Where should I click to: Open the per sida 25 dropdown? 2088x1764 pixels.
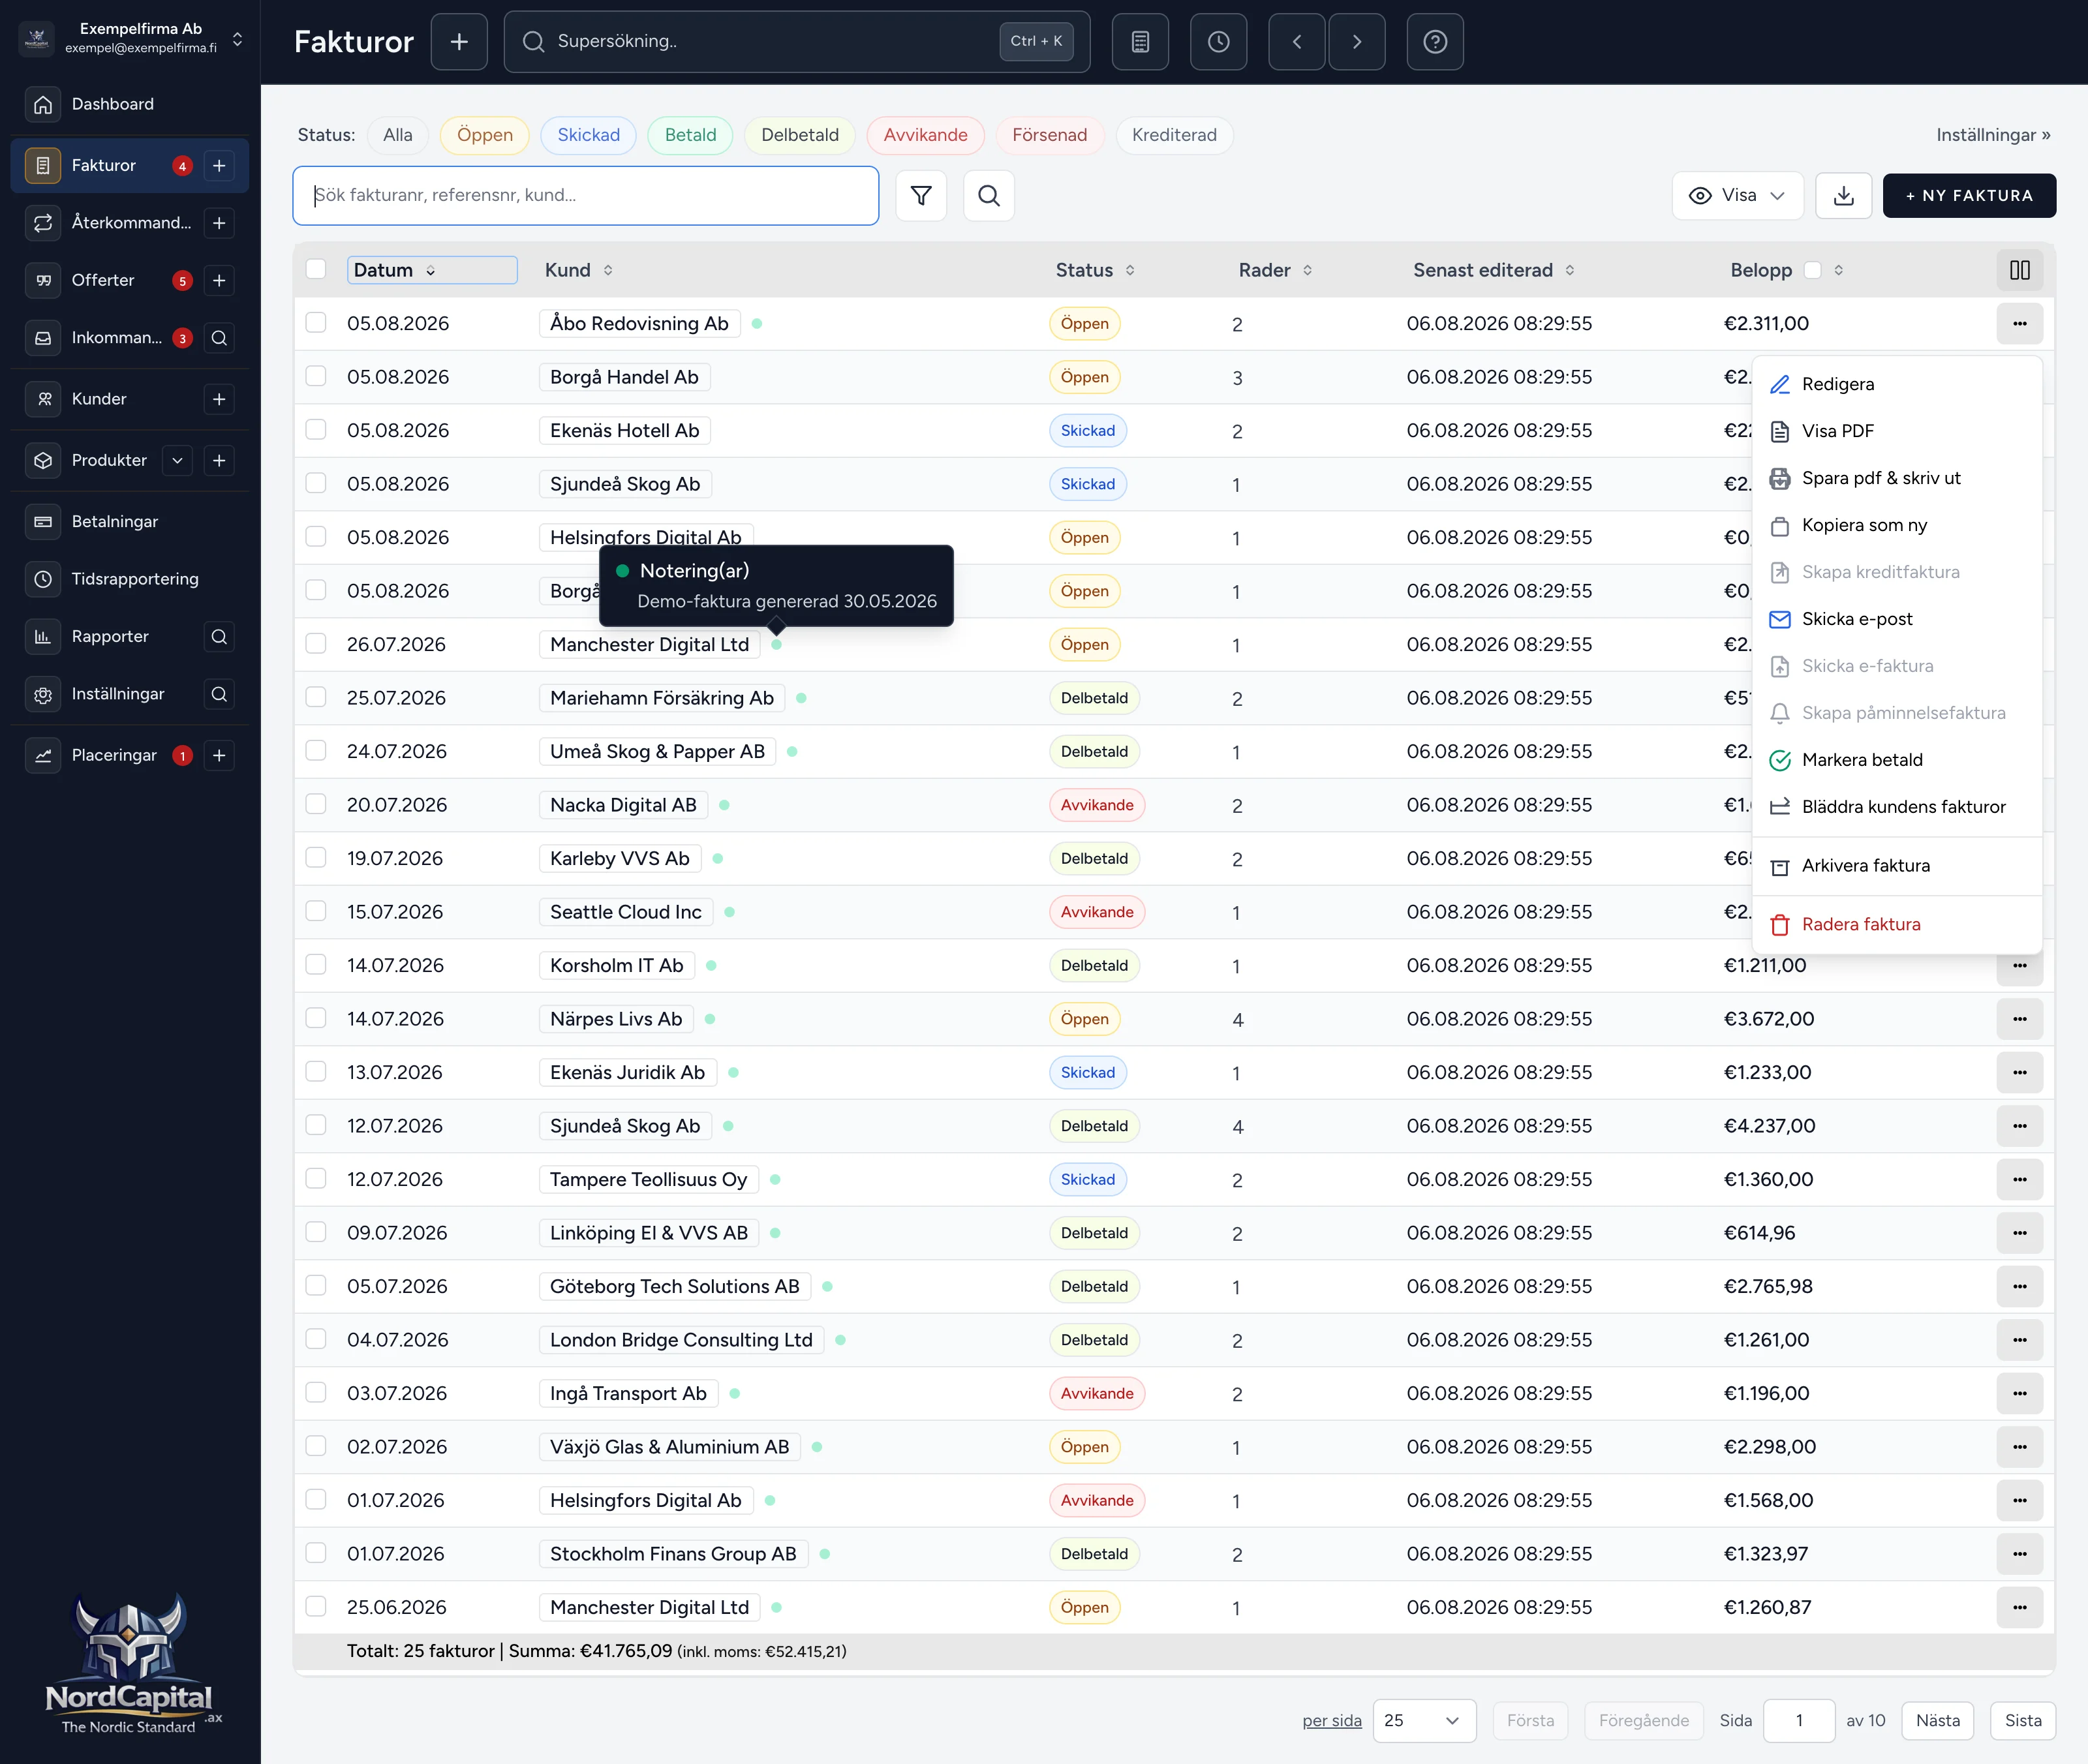pyautogui.click(x=1424, y=1720)
